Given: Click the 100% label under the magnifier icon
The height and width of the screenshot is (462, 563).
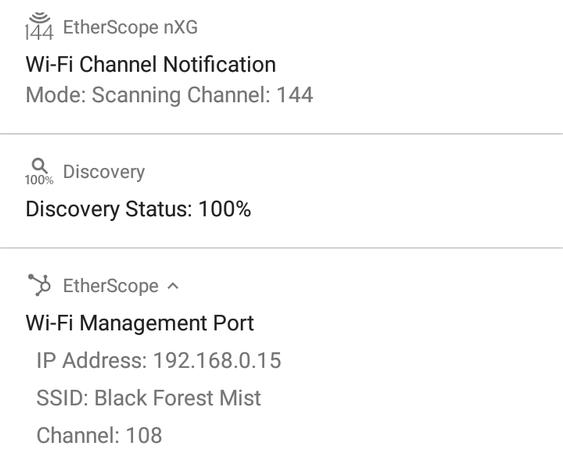Looking at the screenshot, I should coord(39,180).
